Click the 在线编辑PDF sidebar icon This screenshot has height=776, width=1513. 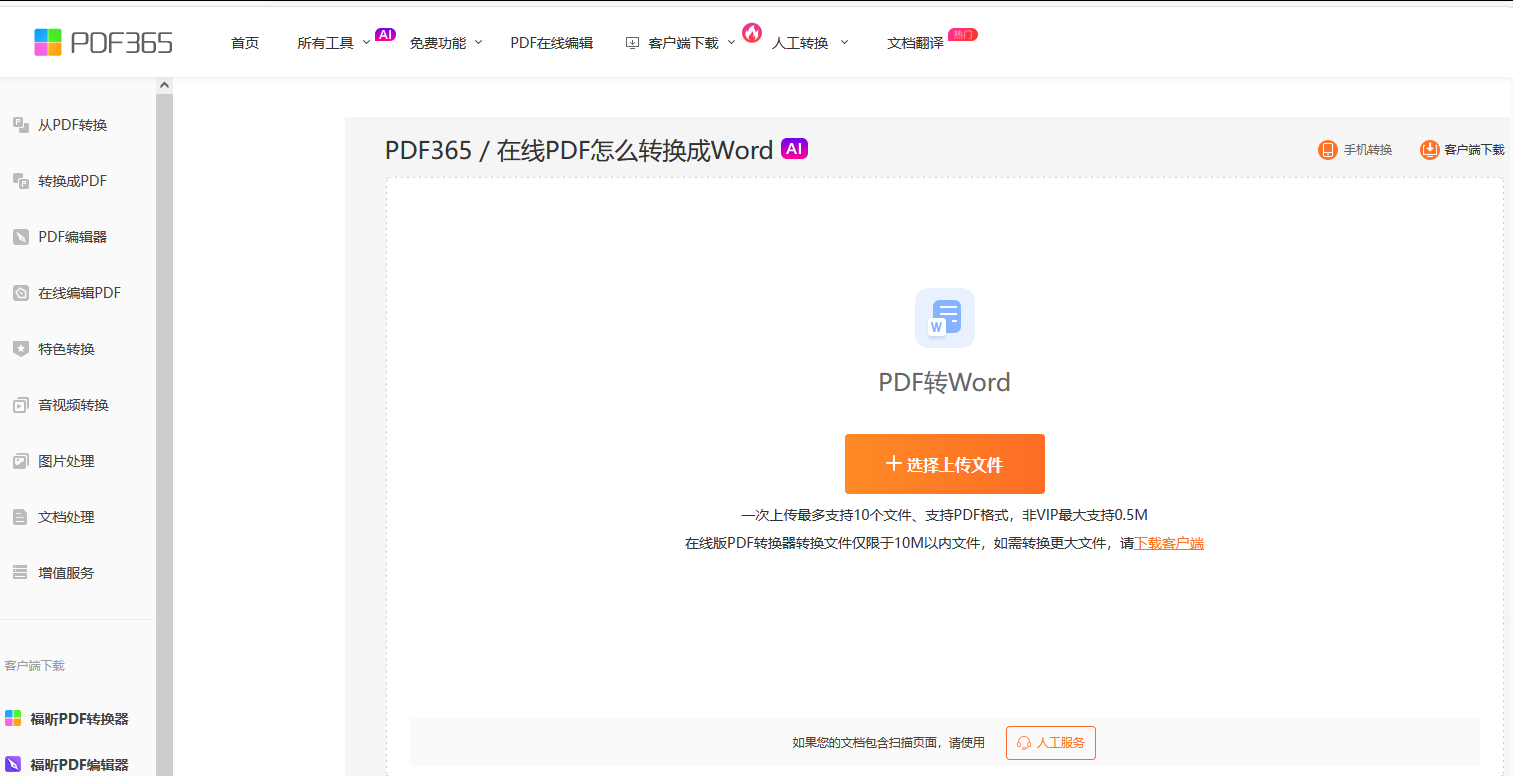click(x=20, y=293)
